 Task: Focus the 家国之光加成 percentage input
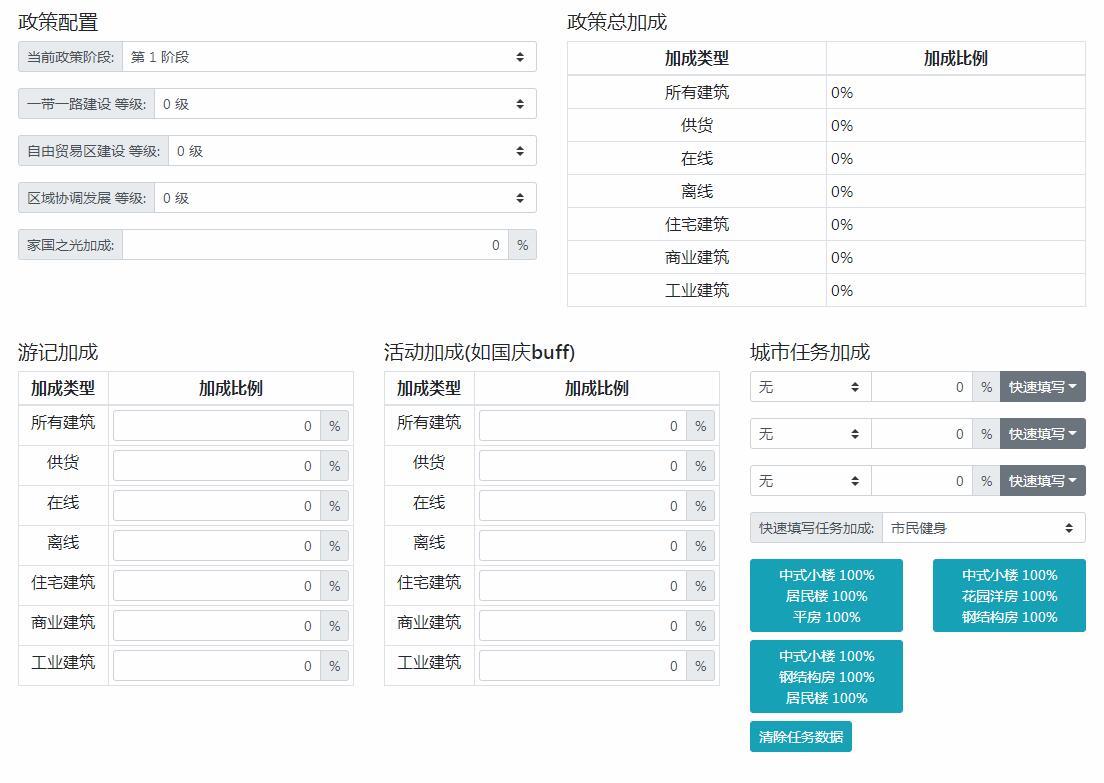(x=315, y=245)
